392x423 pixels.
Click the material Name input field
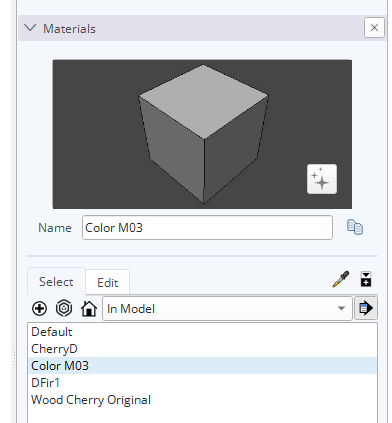point(207,228)
